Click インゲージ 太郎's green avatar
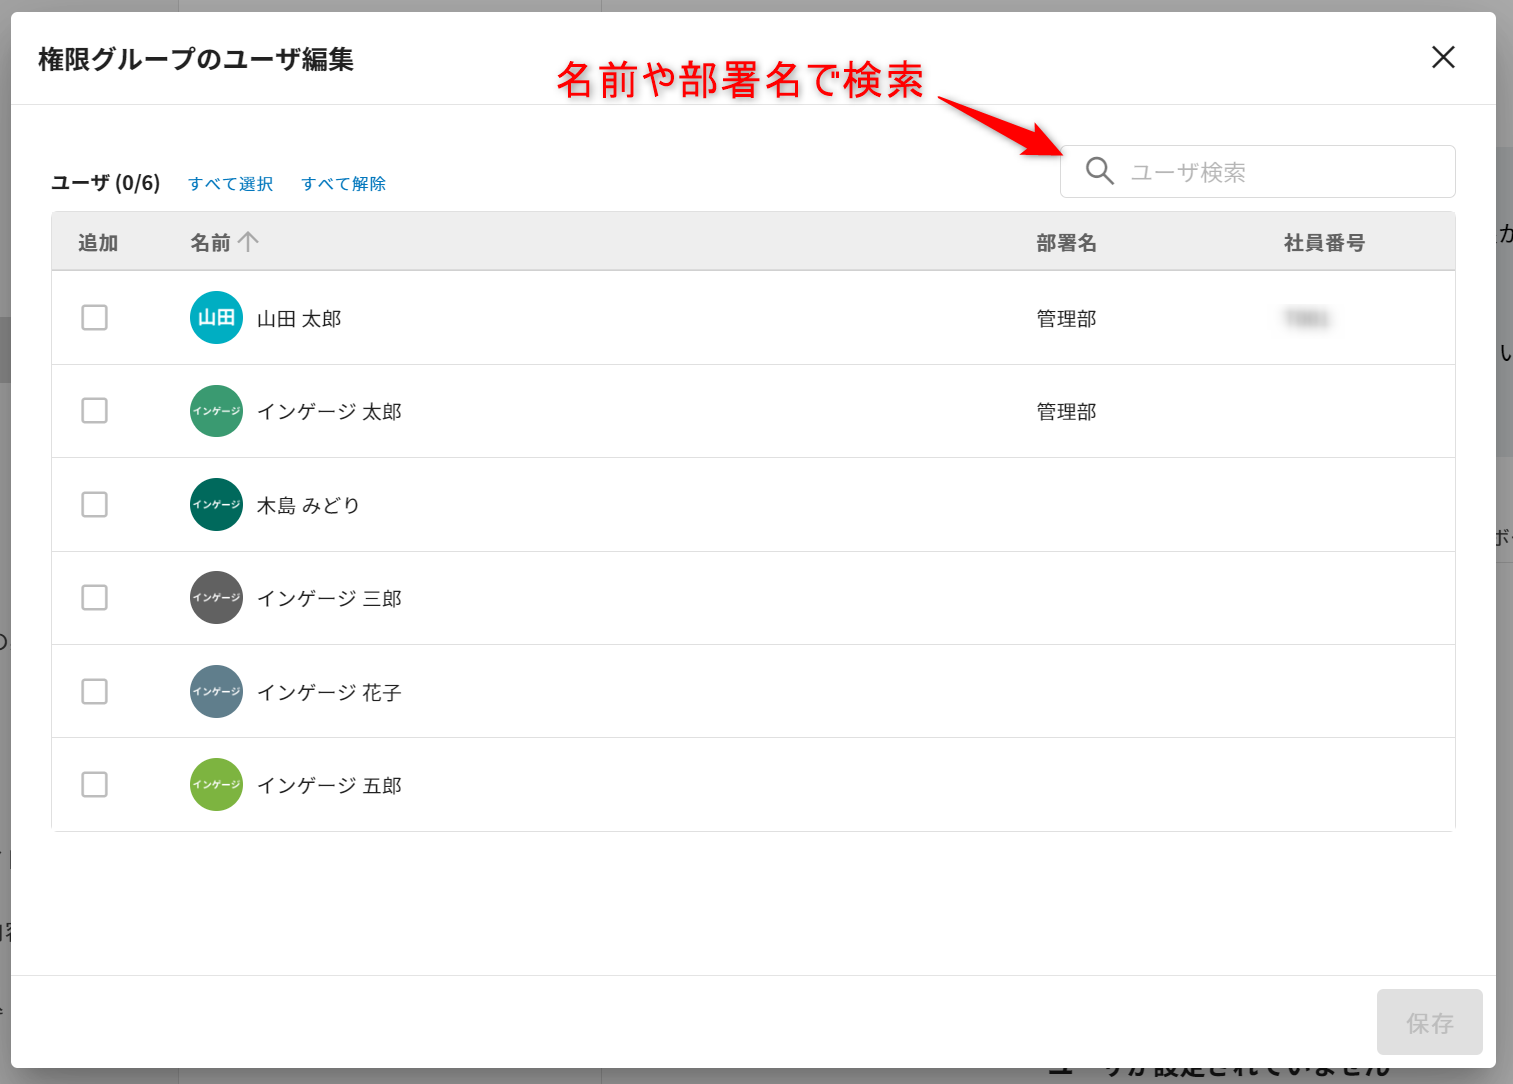Image resolution: width=1513 pixels, height=1084 pixels. coord(216,411)
